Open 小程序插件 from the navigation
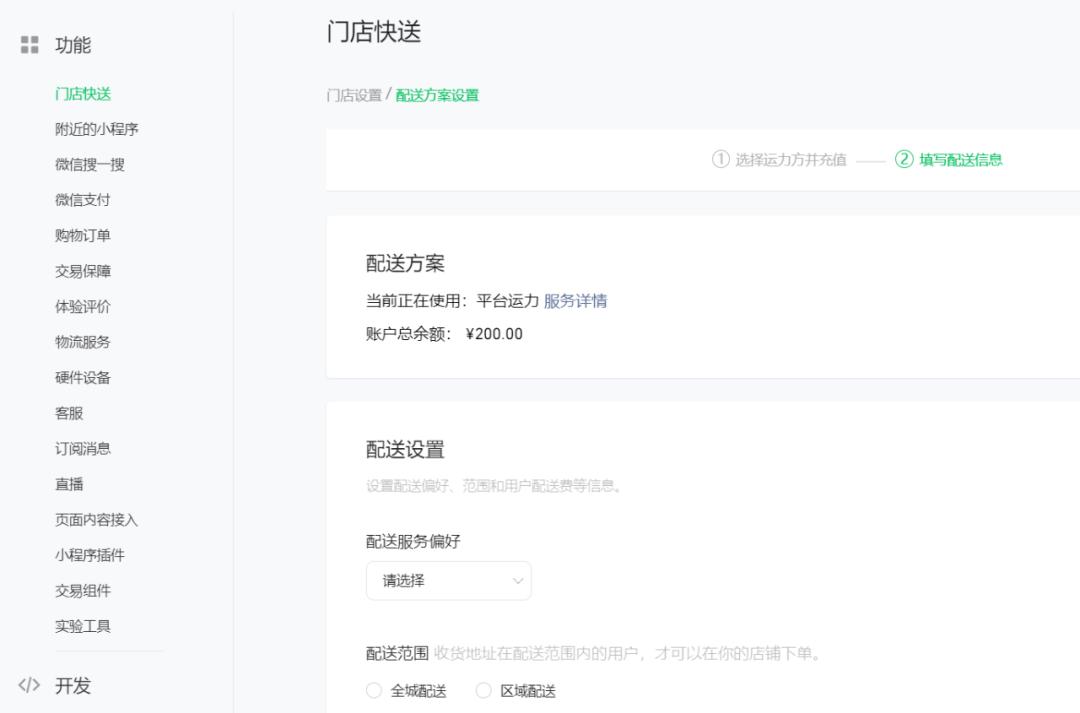 [x=89, y=555]
